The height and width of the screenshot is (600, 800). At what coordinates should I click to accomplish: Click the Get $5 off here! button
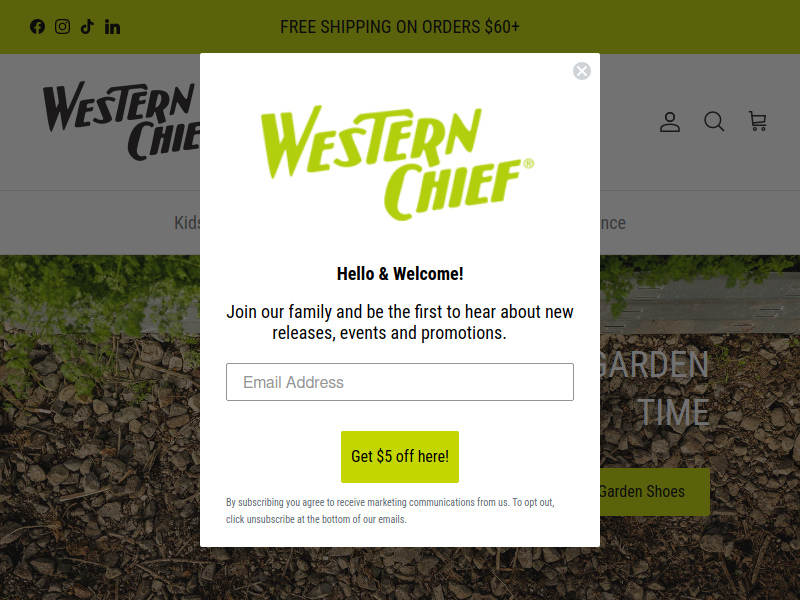400,457
